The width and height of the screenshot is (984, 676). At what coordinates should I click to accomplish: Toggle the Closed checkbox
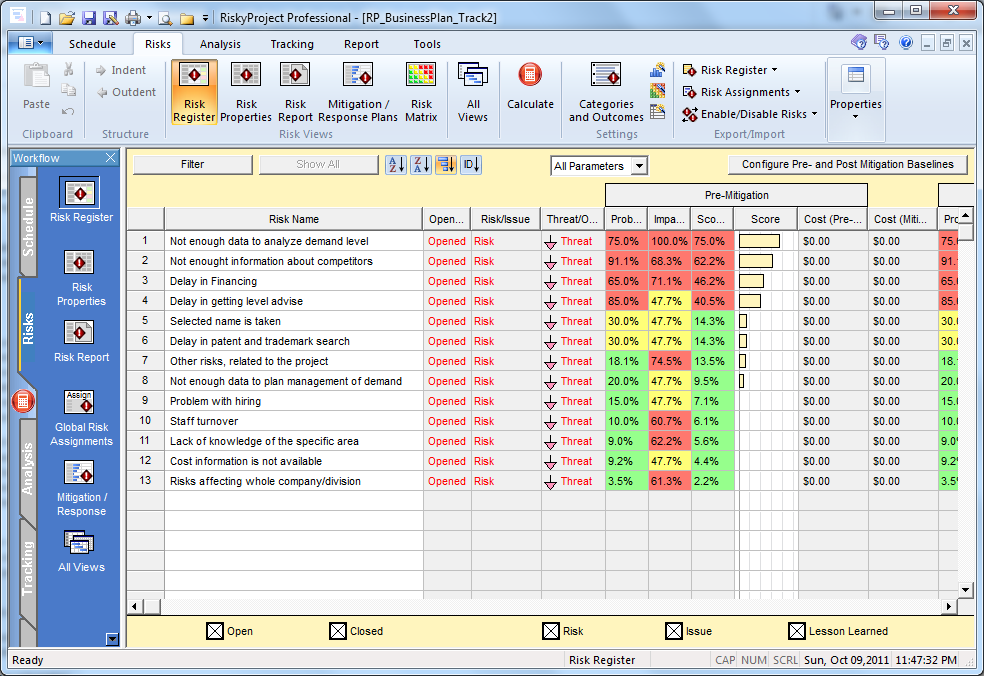click(338, 631)
